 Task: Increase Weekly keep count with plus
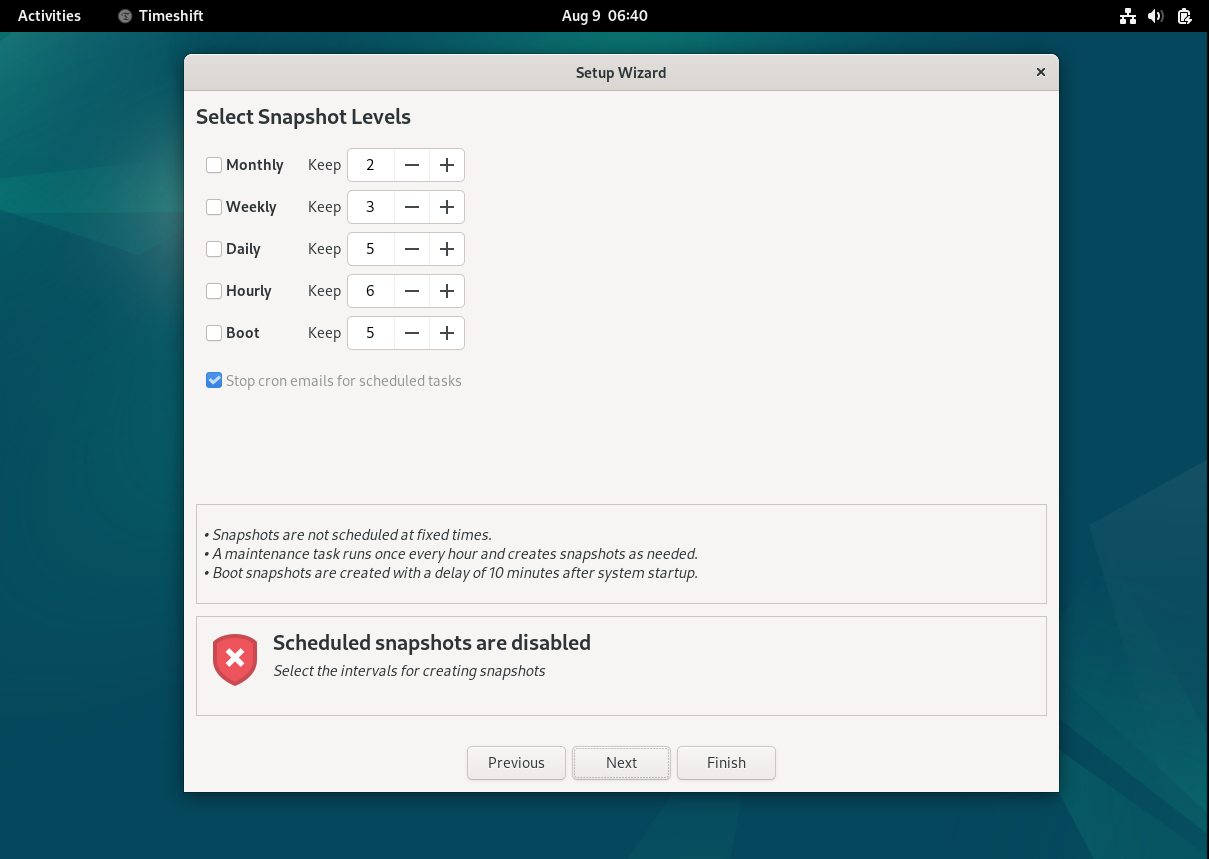(x=447, y=207)
